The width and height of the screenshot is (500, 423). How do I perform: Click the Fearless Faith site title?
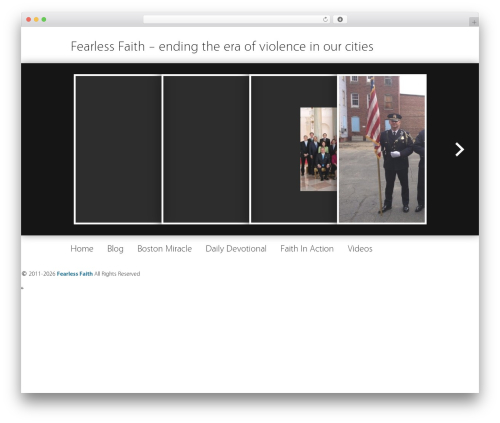click(x=222, y=46)
